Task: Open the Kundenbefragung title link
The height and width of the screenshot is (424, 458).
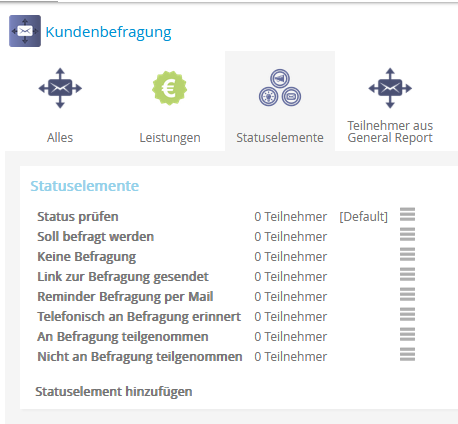Action: (108, 32)
